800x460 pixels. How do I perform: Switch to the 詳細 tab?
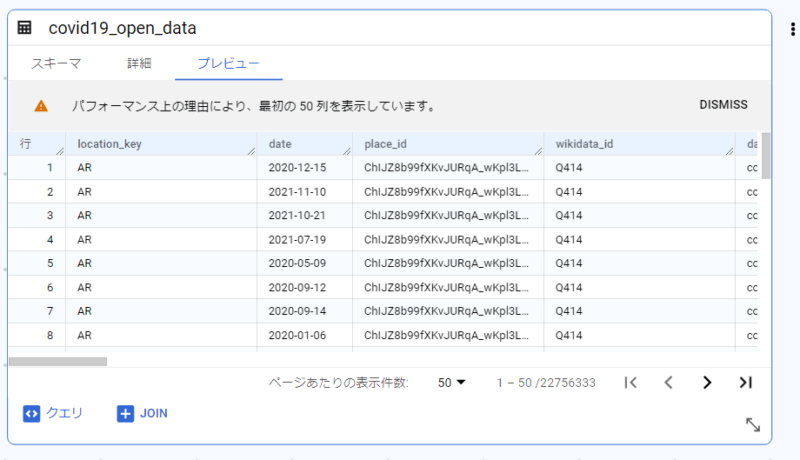click(x=139, y=63)
